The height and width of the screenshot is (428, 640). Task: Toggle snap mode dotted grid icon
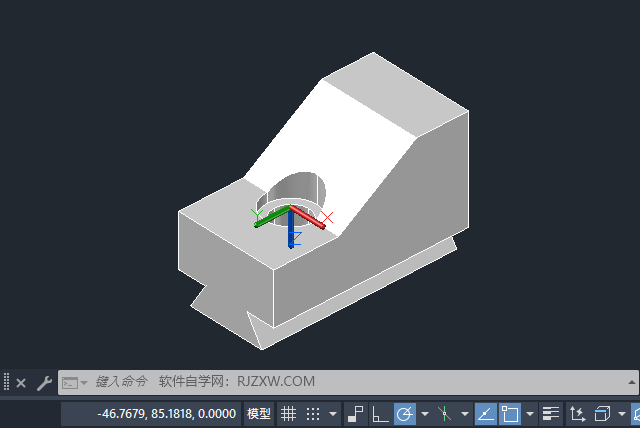313,414
